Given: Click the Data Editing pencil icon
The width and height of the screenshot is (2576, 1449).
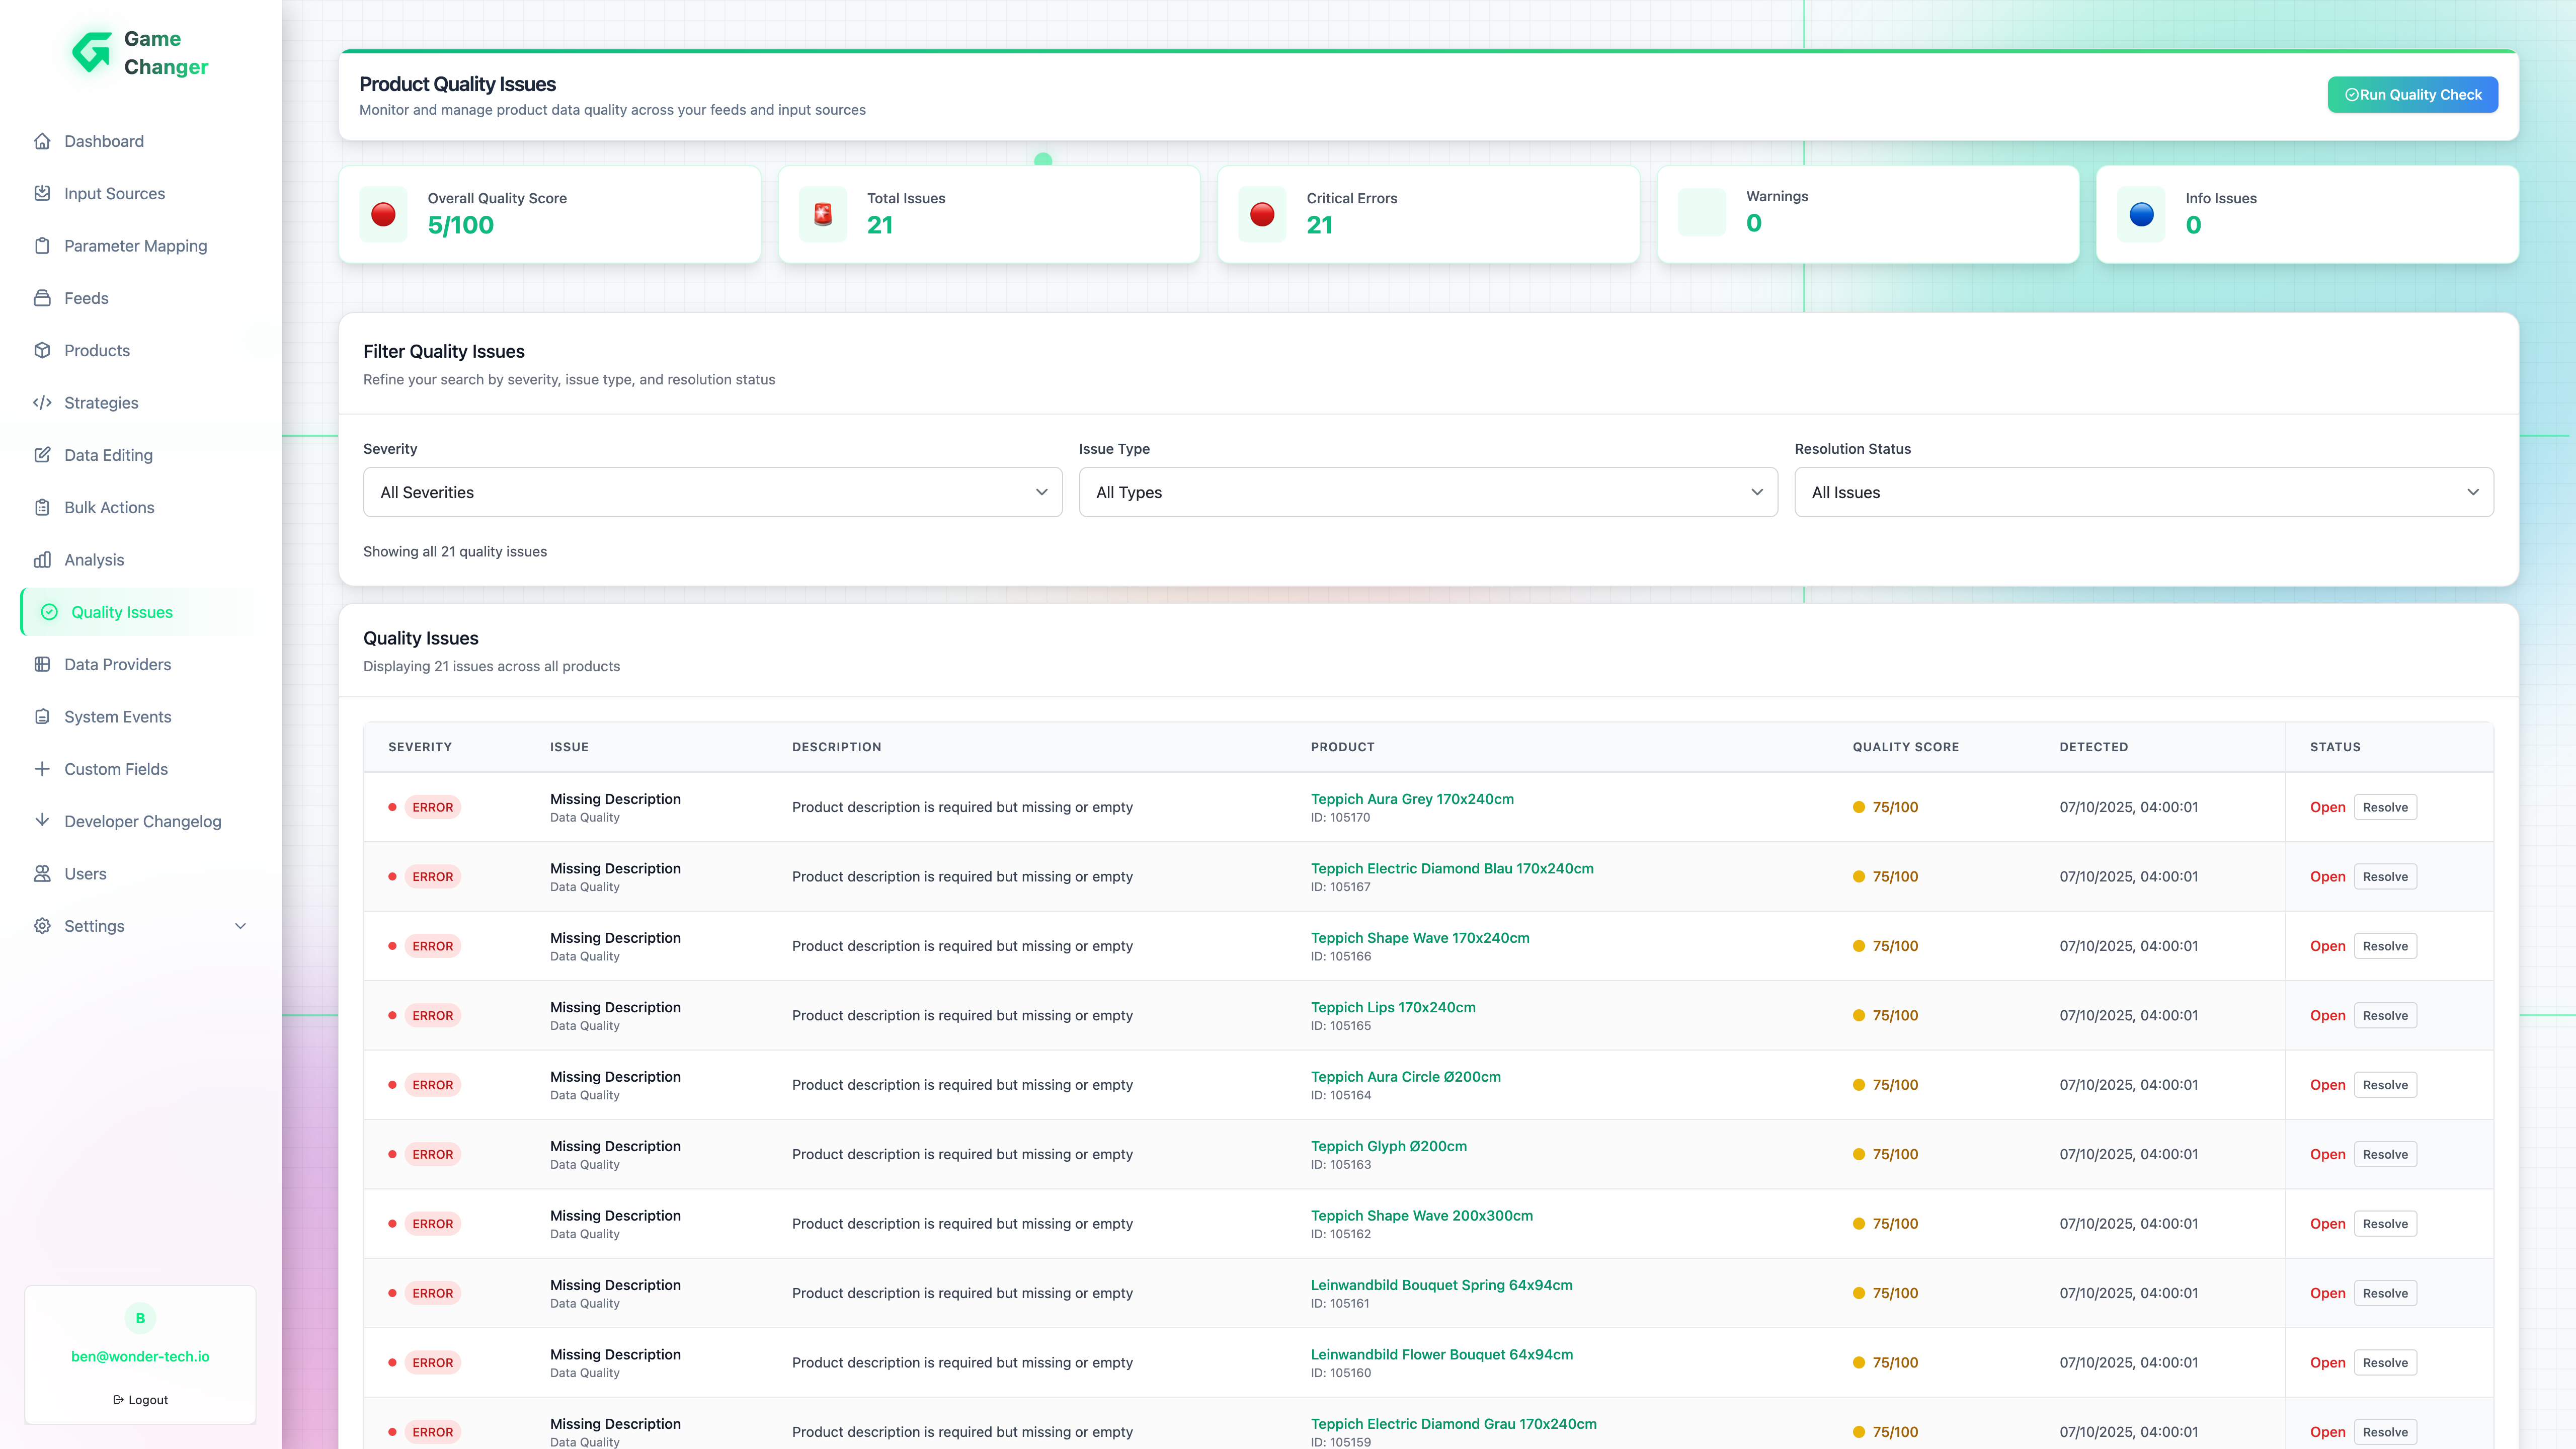Looking at the screenshot, I should tap(42, 455).
